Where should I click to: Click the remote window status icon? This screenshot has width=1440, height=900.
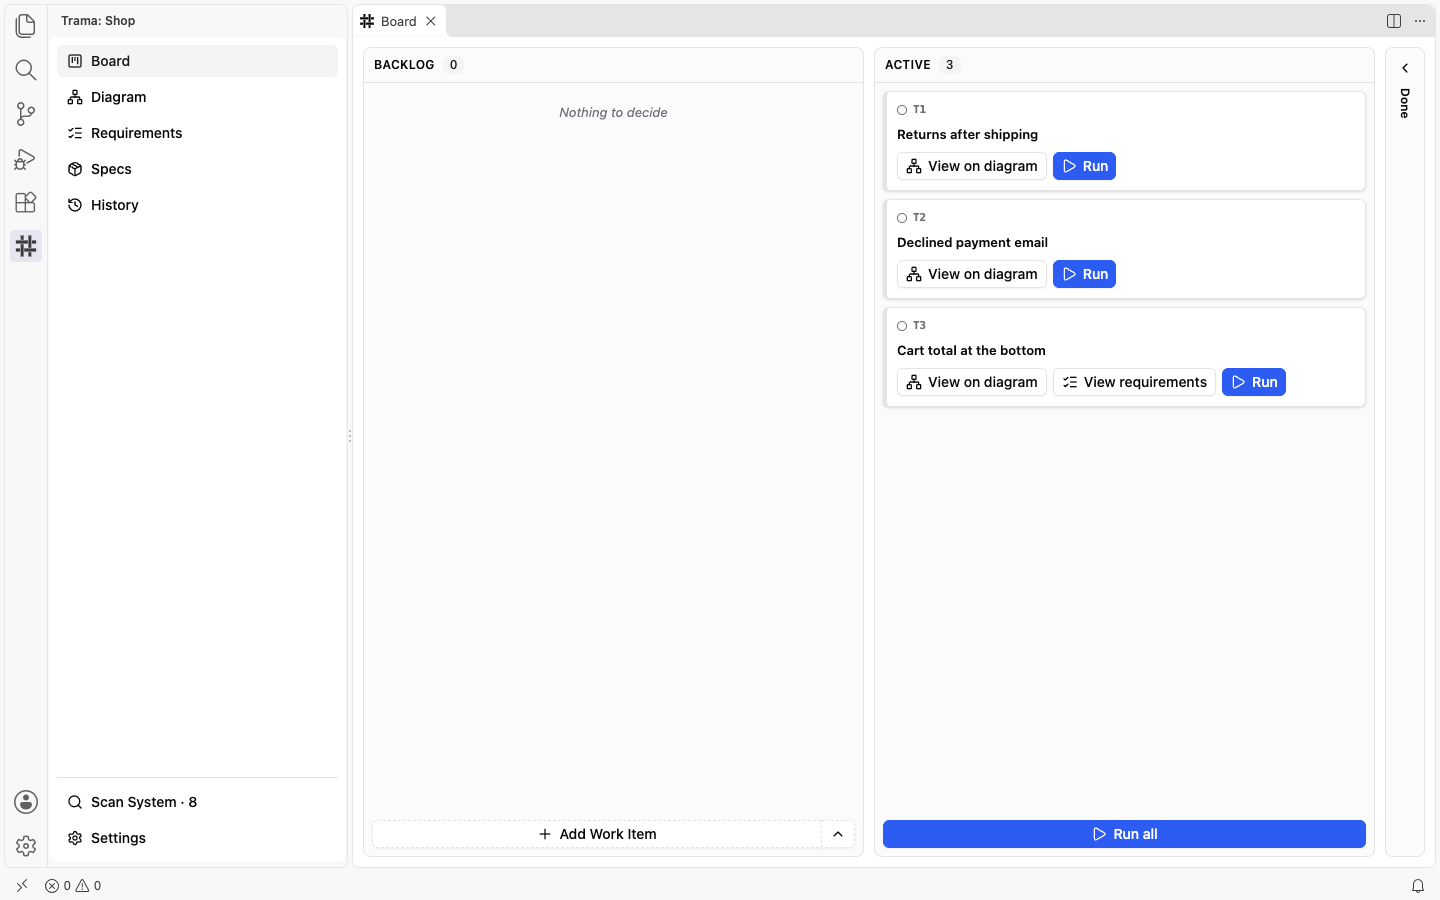tap(22, 886)
